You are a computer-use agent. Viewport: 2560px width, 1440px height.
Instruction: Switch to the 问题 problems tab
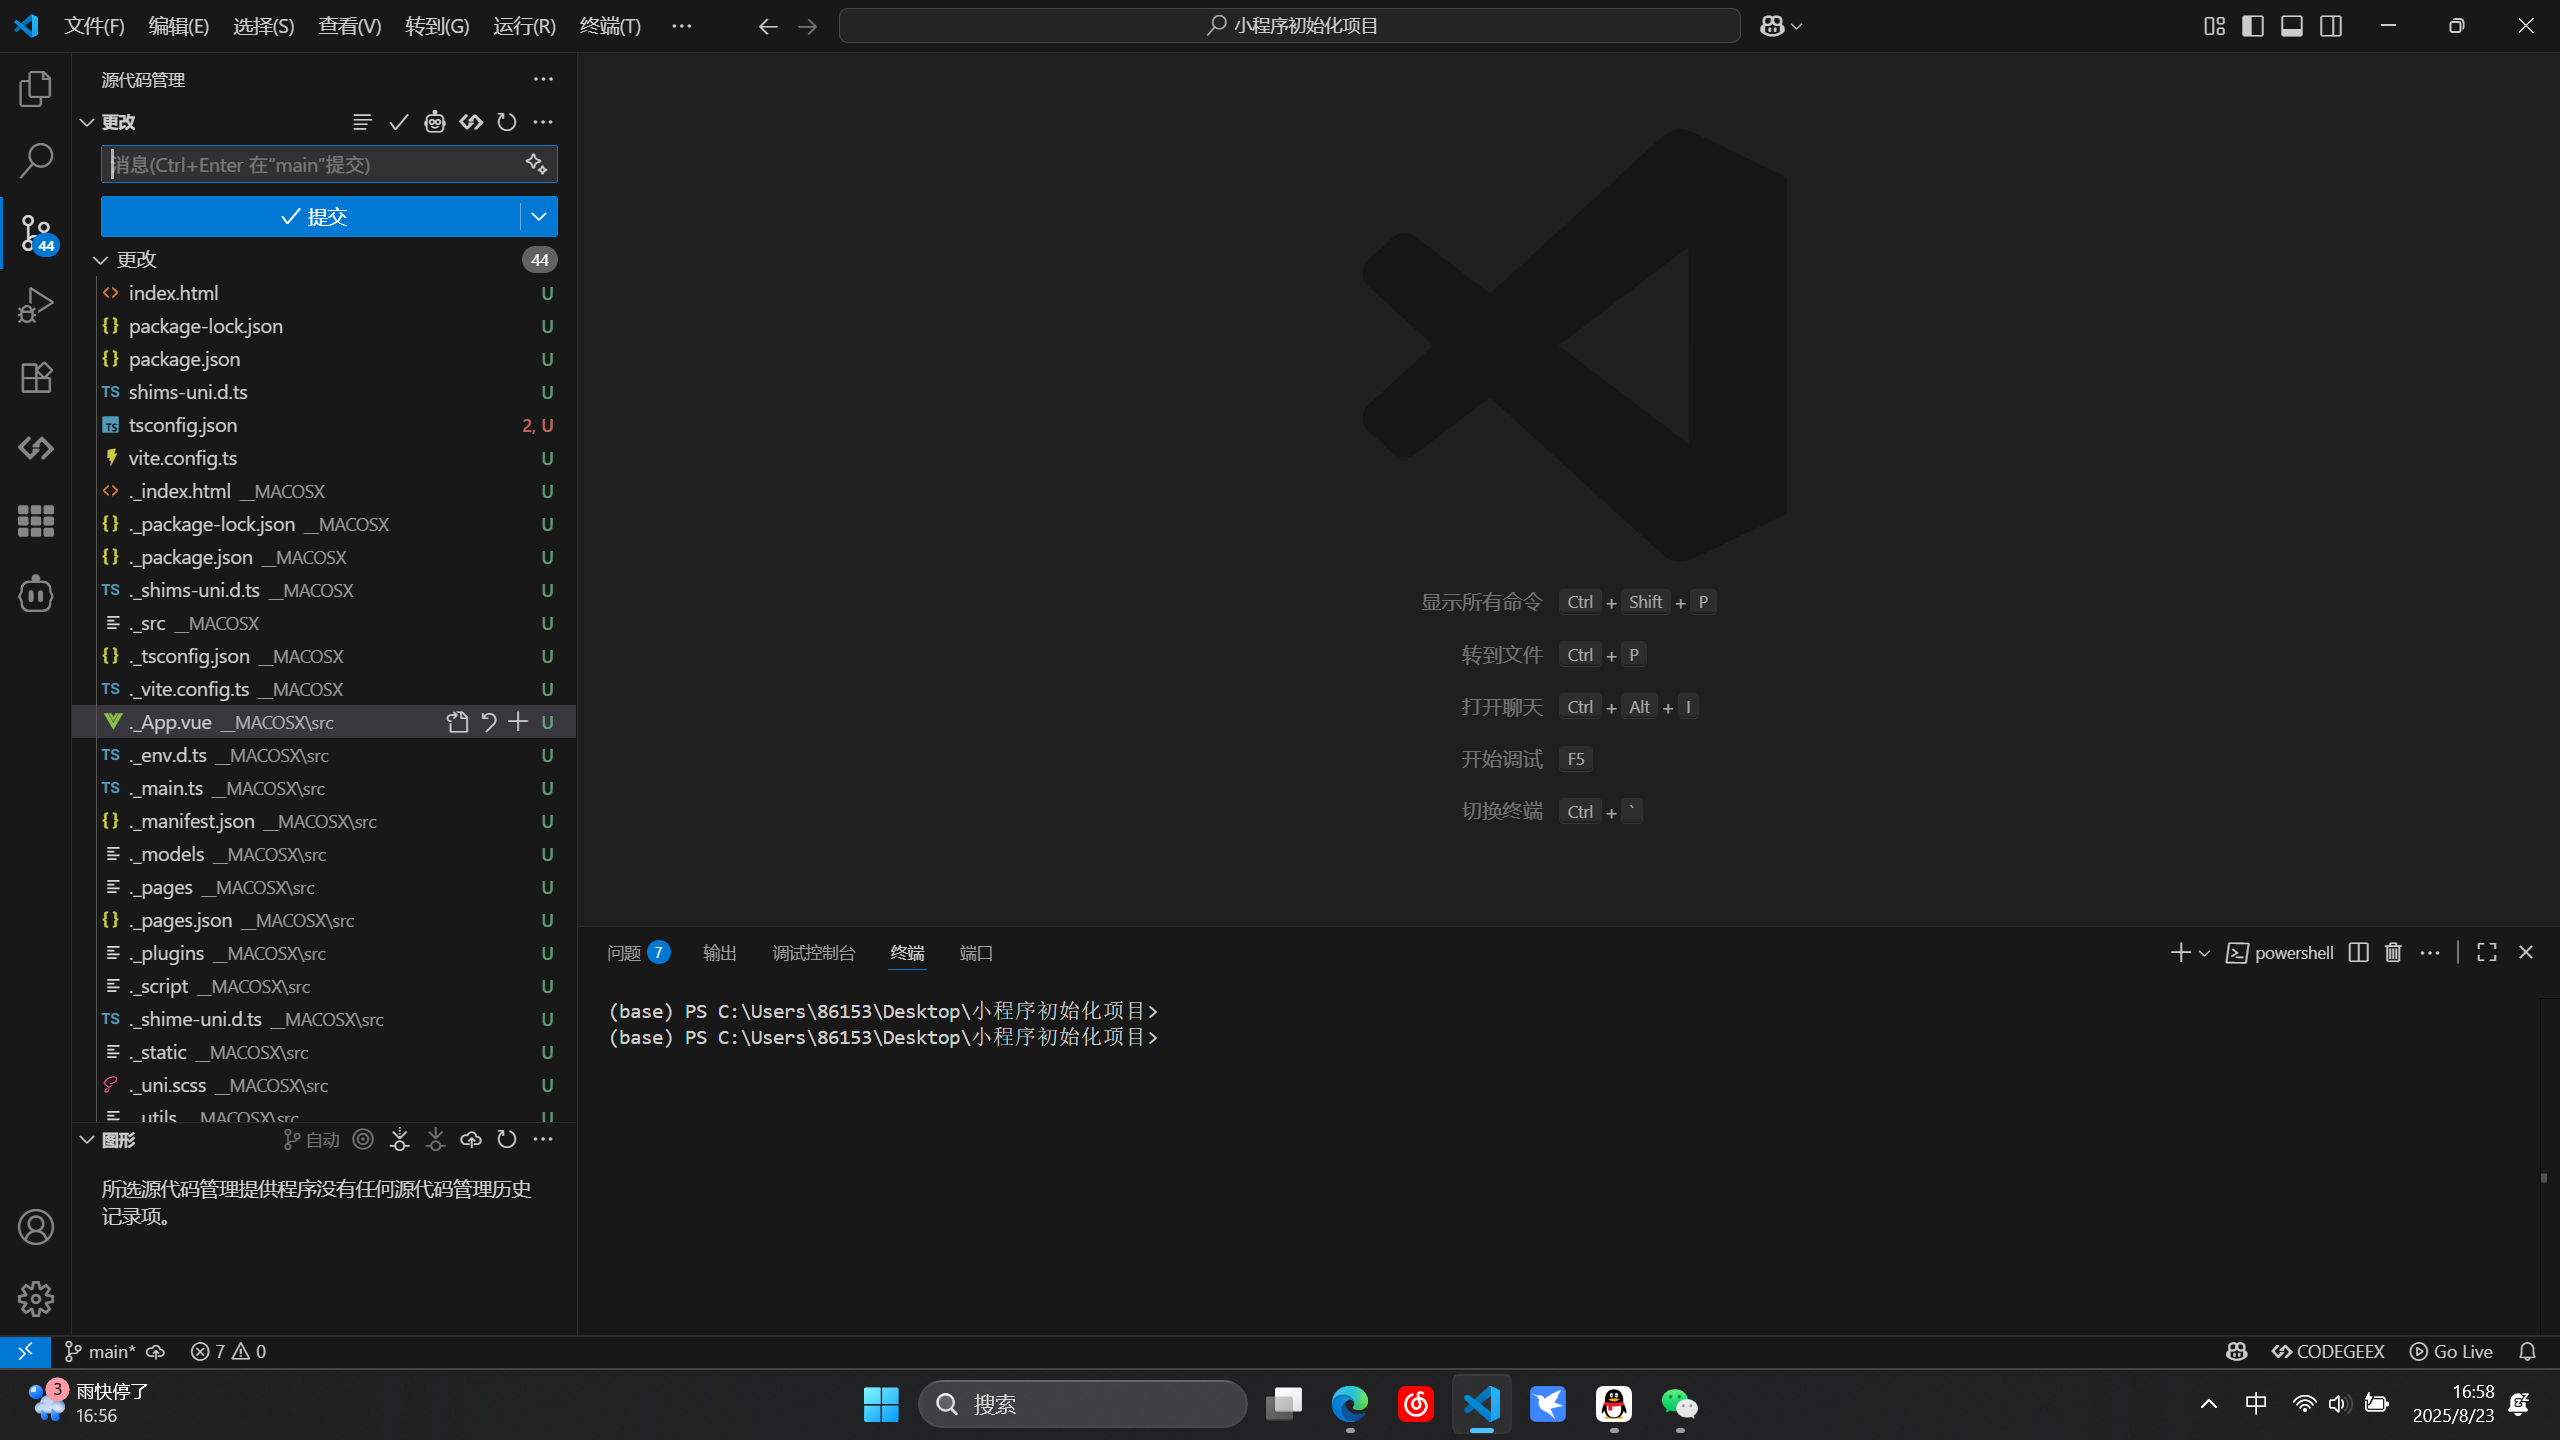pos(638,953)
